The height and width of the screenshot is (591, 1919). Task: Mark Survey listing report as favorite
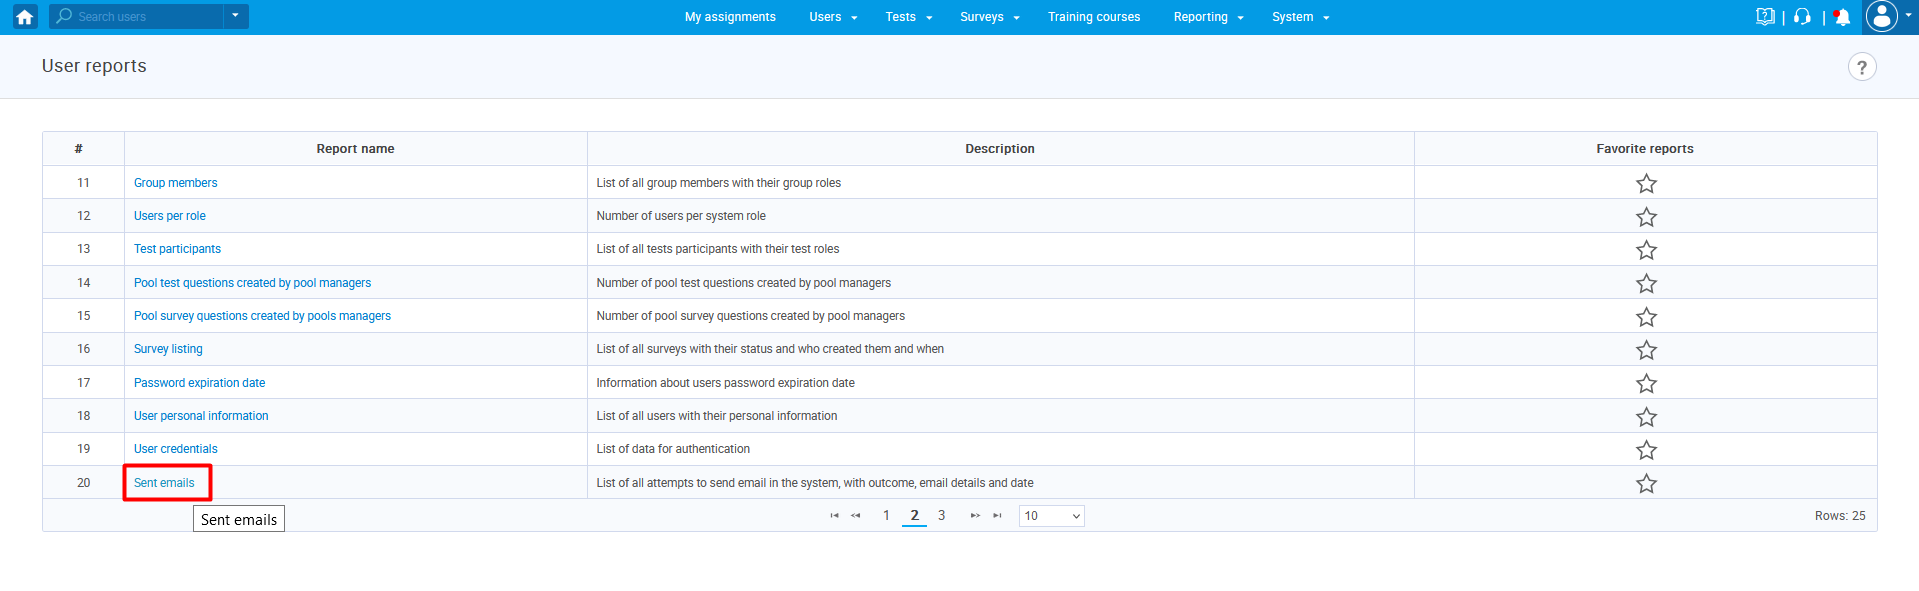[x=1646, y=350]
